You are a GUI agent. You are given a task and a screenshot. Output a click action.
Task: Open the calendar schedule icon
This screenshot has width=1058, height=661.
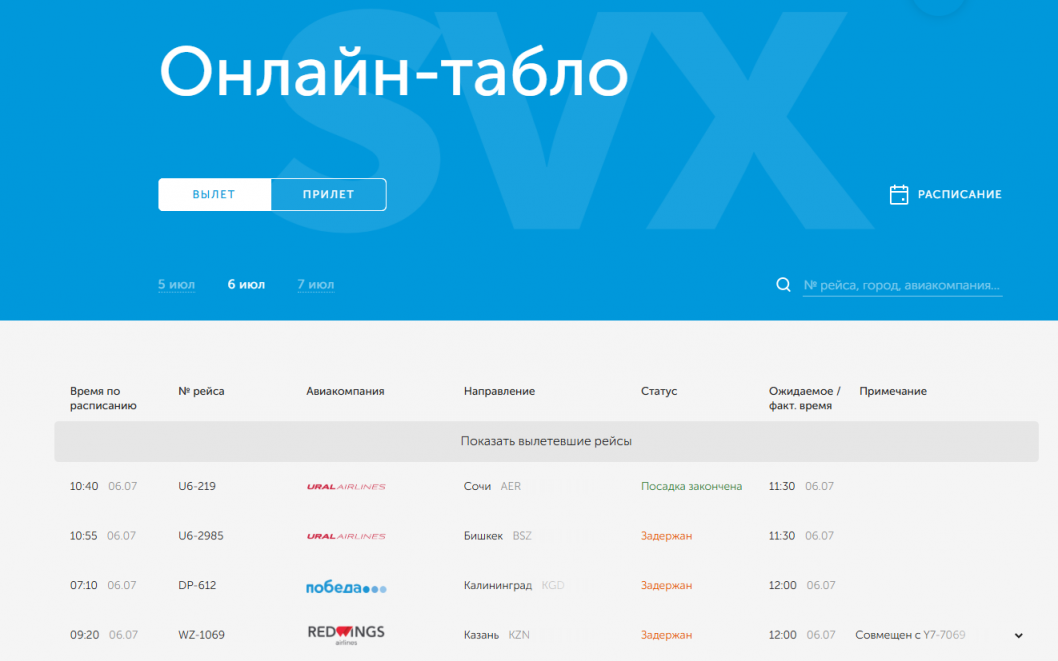[x=899, y=194]
